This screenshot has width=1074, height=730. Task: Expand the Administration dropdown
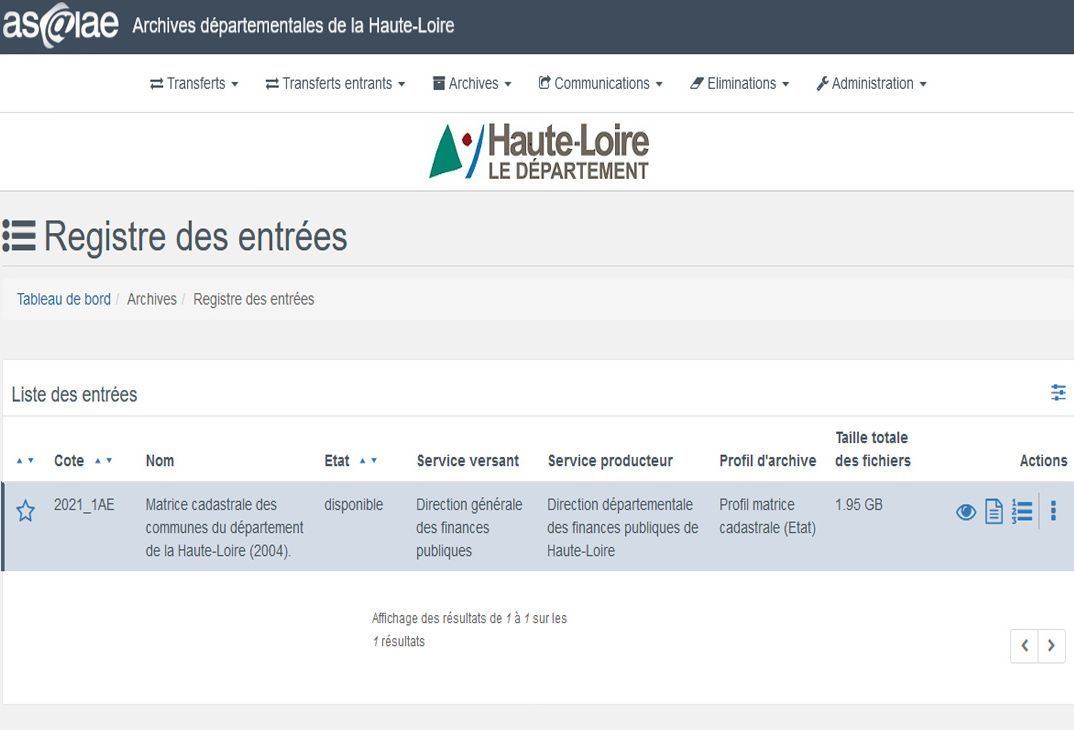point(871,83)
